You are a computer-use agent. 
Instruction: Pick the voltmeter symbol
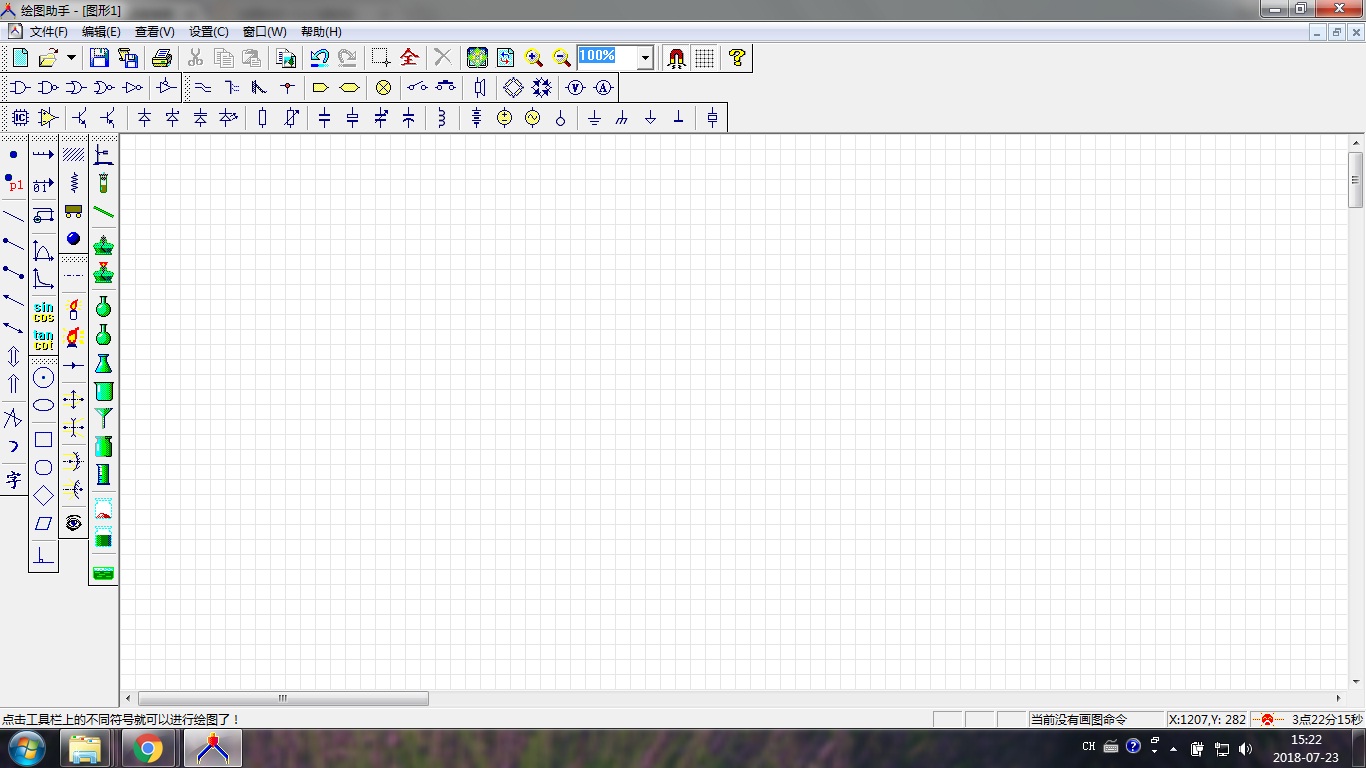575,88
